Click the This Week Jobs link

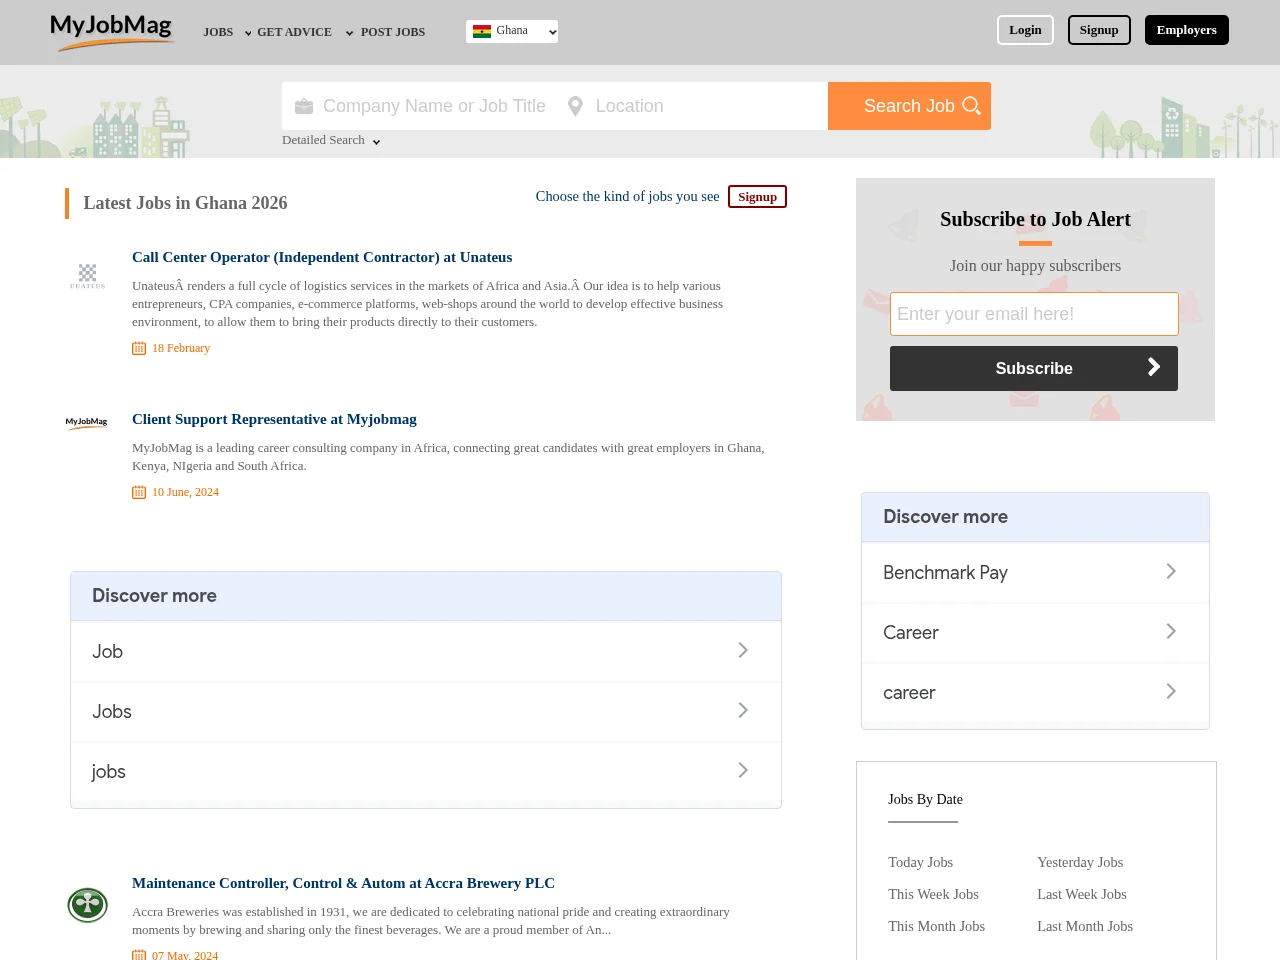[x=933, y=894]
